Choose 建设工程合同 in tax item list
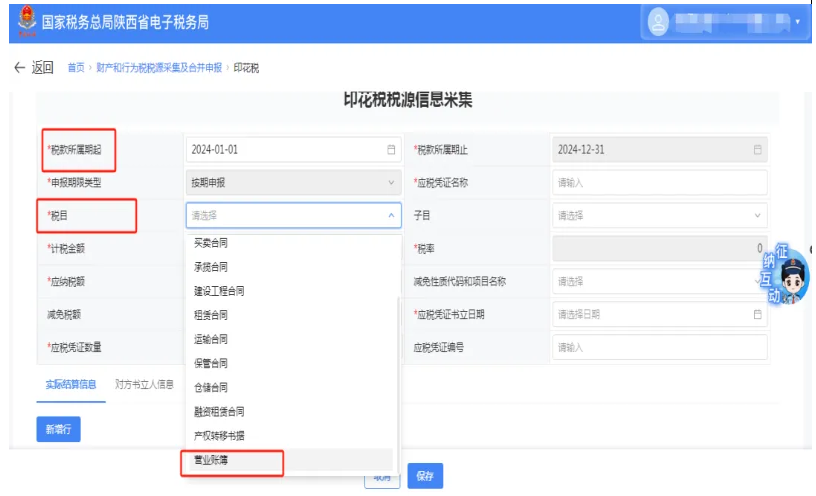The height and width of the screenshot is (496, 816). click(x=219, y=291)
